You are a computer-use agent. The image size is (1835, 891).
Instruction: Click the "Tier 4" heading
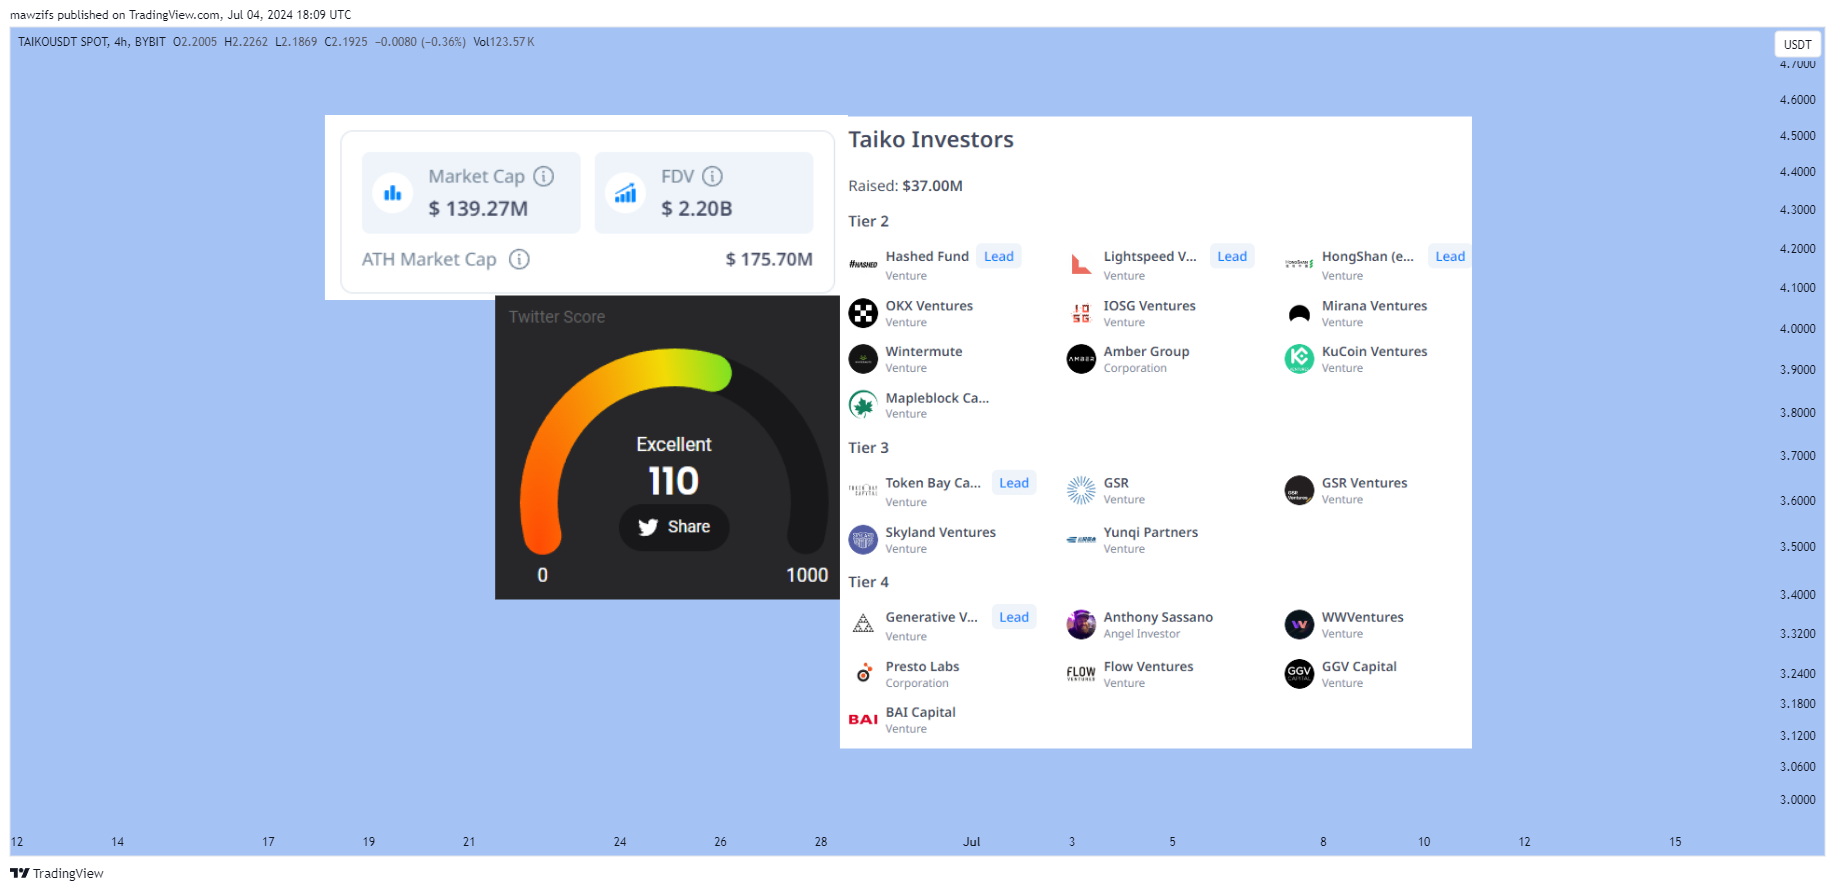tap(868, 582)
